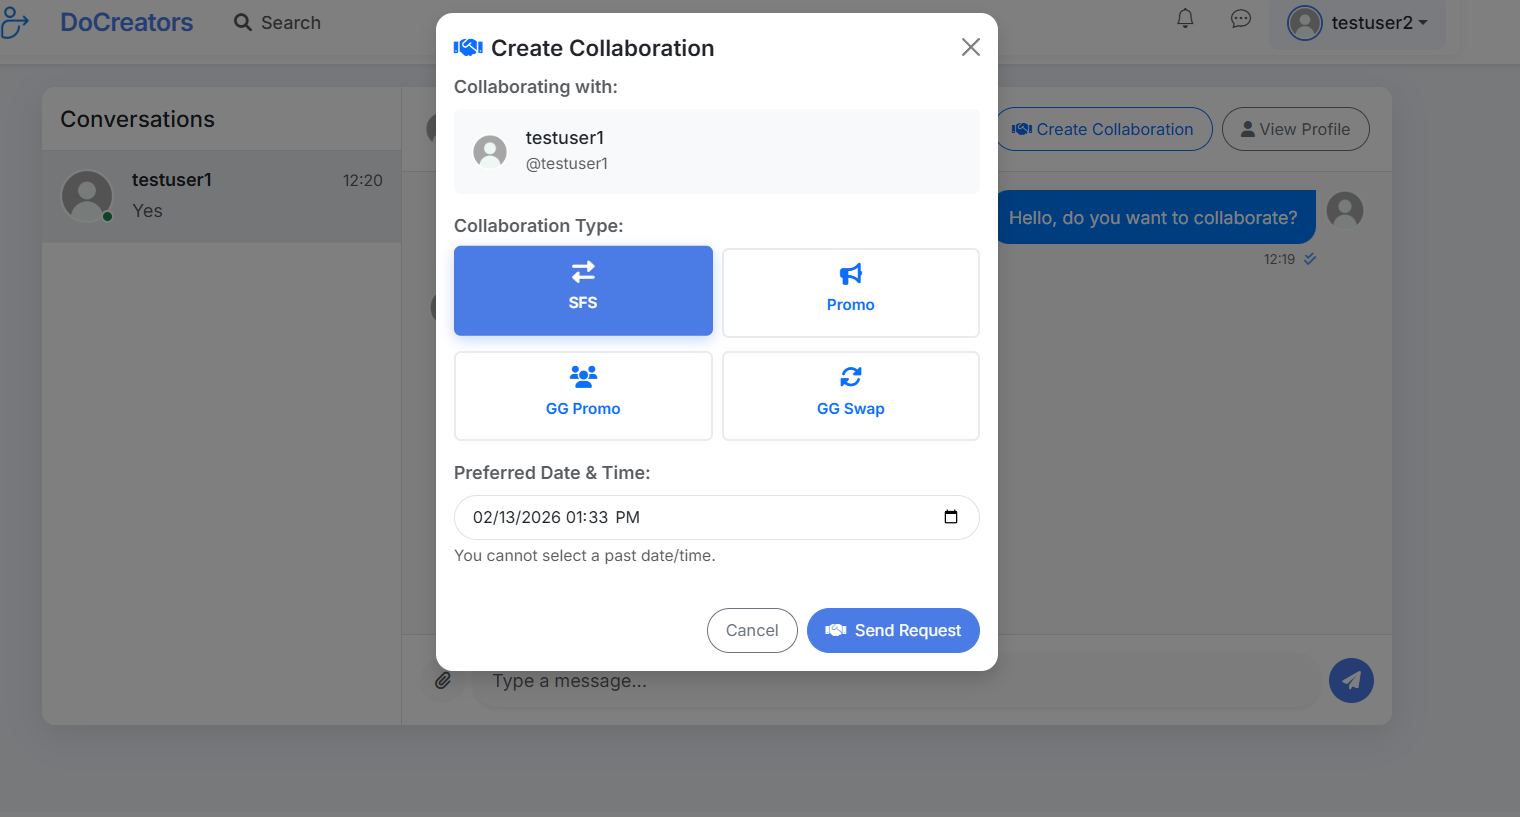The height and width of the screenshot is (817, 1520).
Task: Click the DoCreators logo icon
Action: coord(16,22)
